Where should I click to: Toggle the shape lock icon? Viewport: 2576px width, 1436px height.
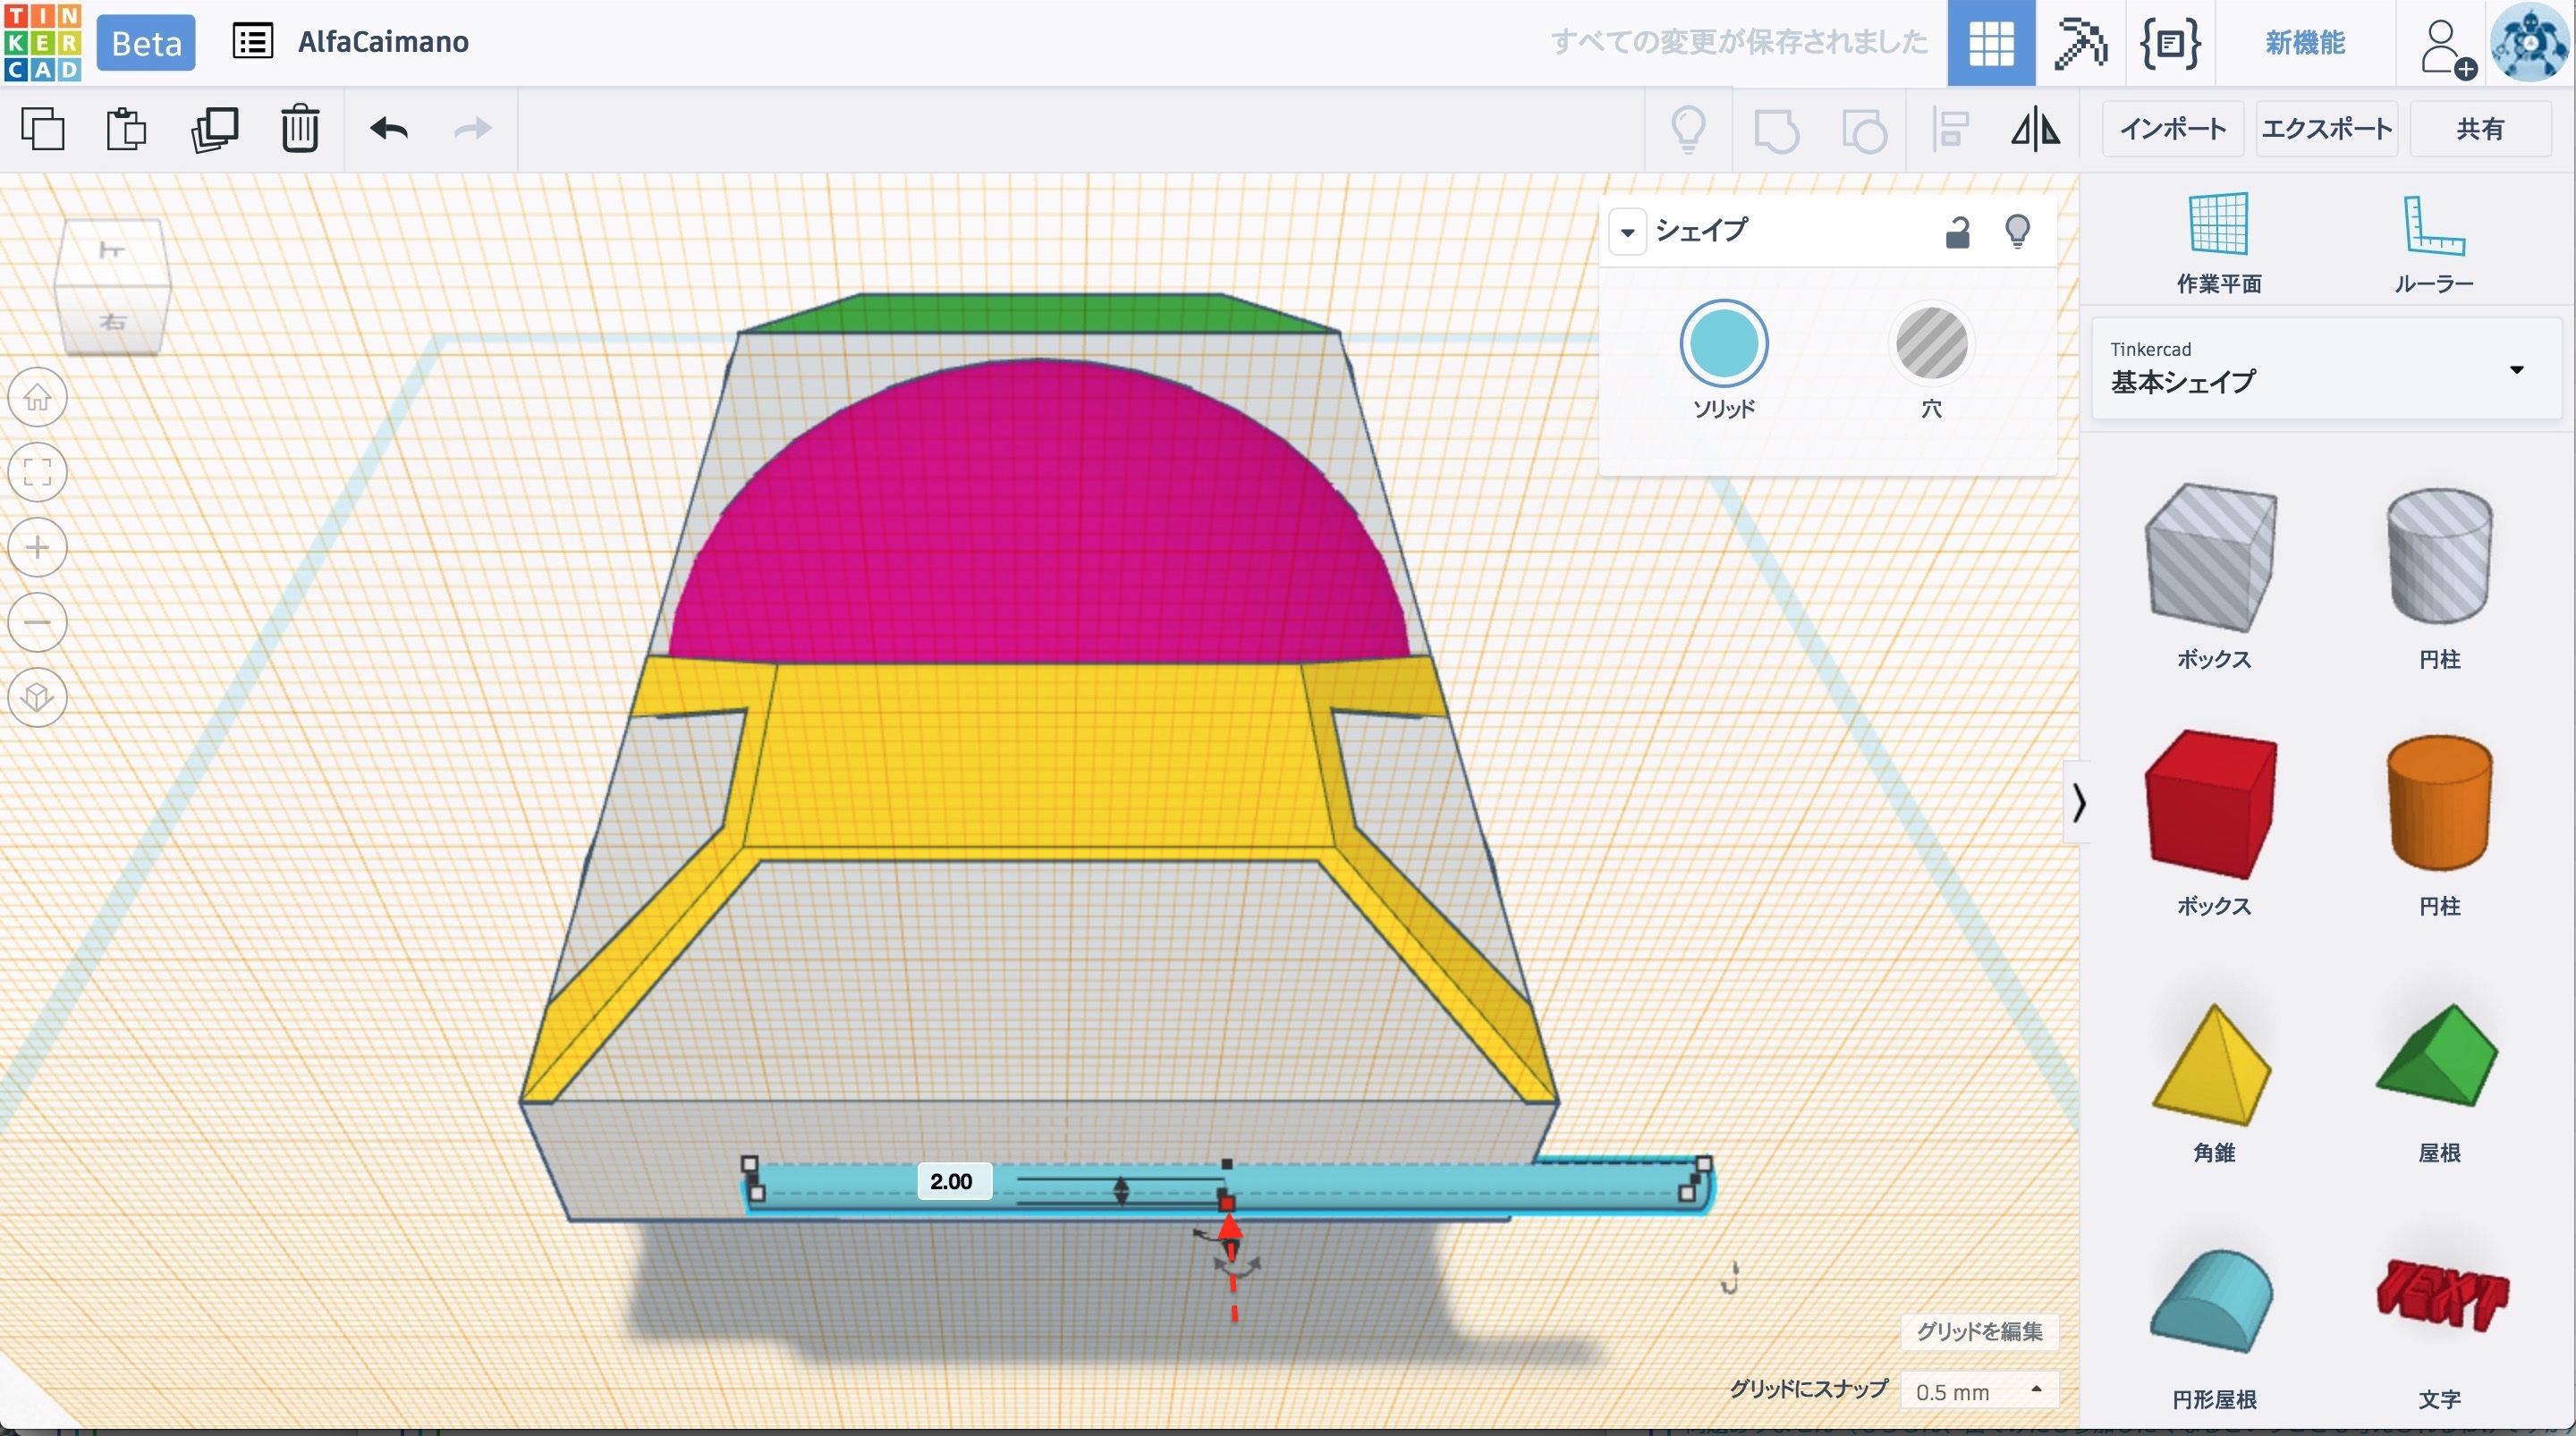[1957, 232]
